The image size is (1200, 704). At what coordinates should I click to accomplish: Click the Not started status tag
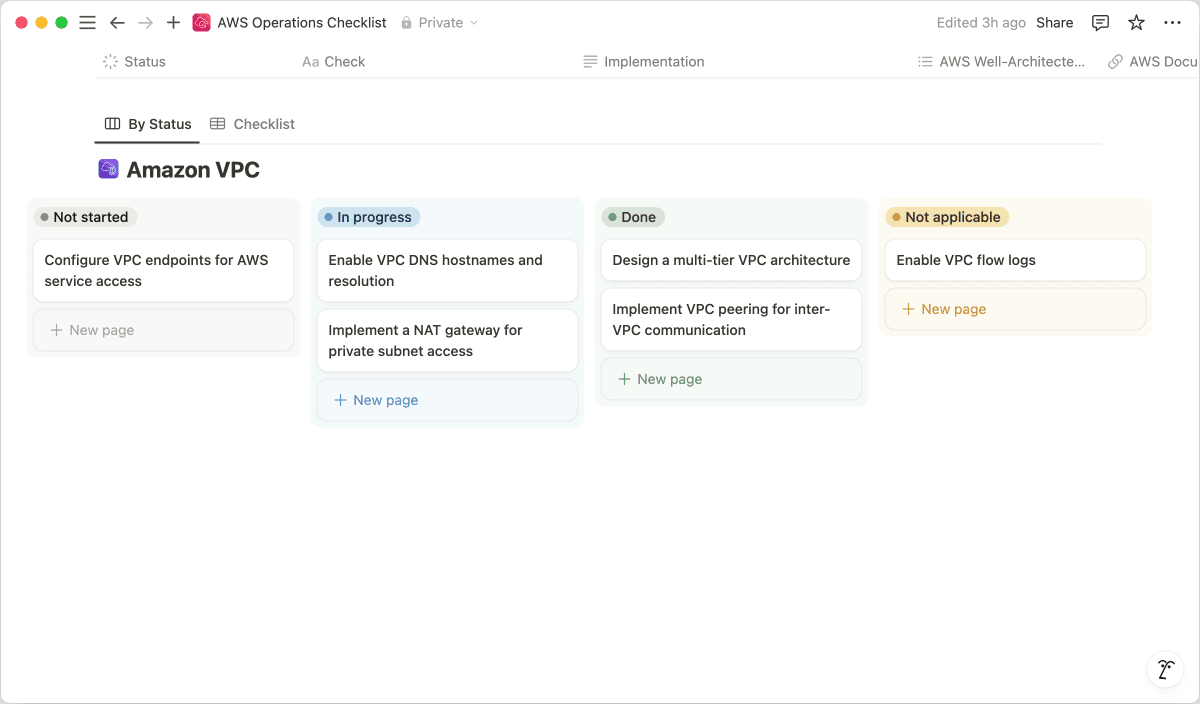click(x=85, y=217)
